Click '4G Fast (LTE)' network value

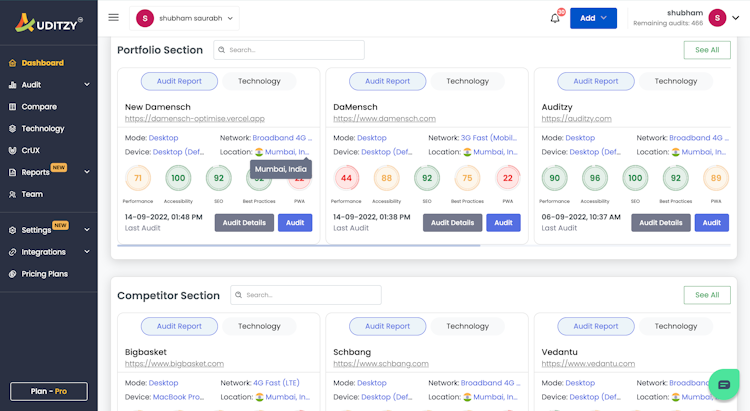pos(276,383)
